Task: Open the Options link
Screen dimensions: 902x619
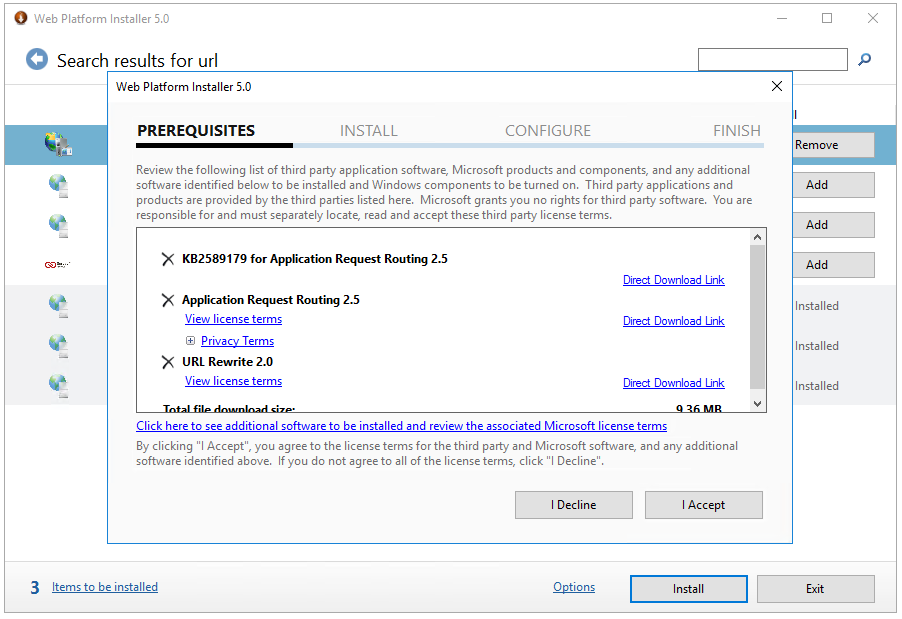Action: (x=574, y=587)
